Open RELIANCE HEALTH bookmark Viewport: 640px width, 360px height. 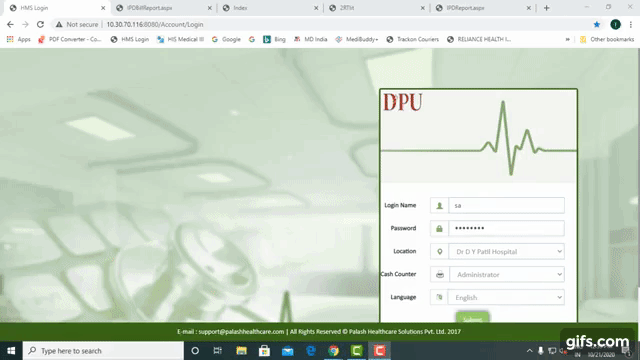479,39
